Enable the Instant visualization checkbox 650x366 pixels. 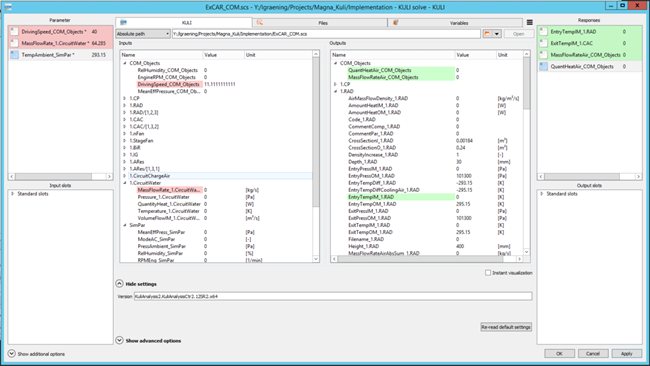tap(488, 273)
